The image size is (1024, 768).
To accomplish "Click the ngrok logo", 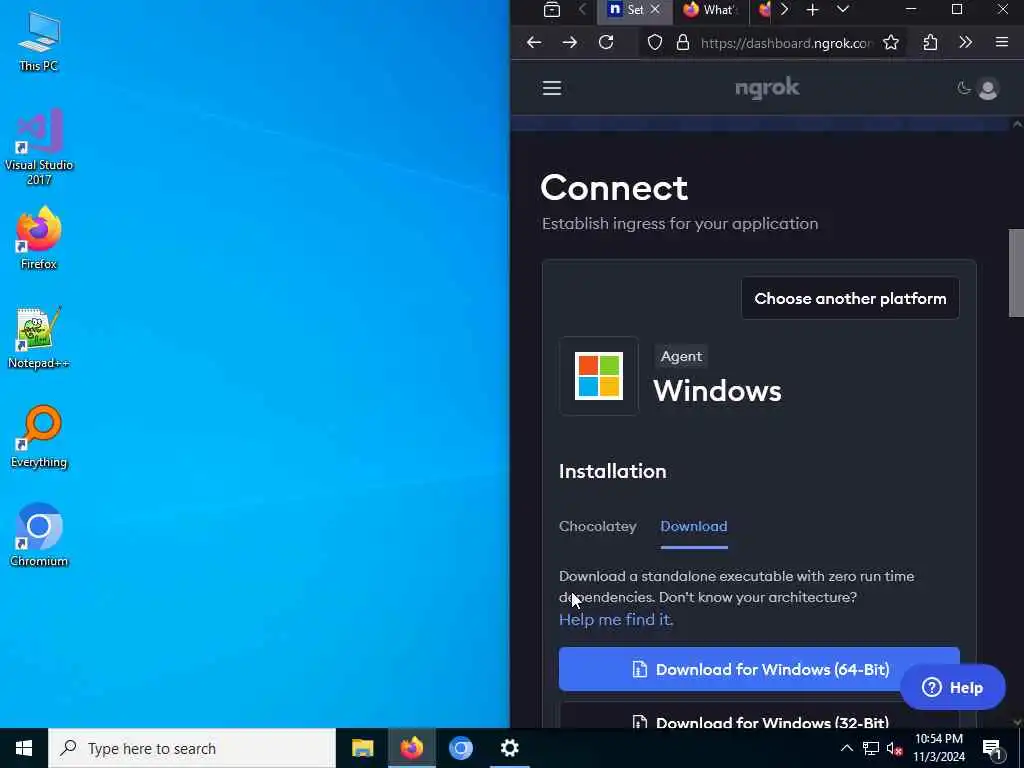I will (767, 88).
